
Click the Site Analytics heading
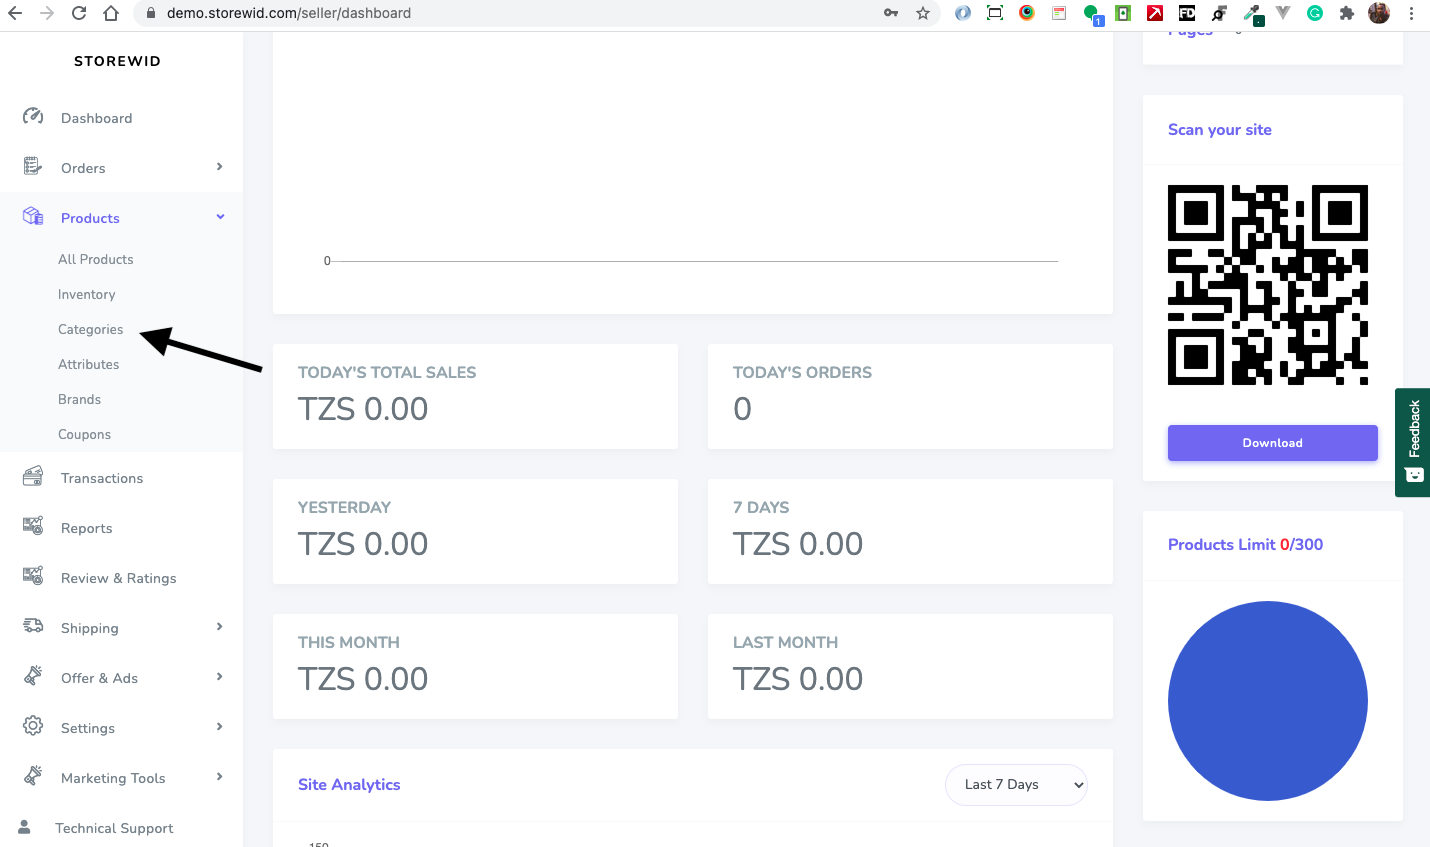pyautogui.click(x=349, y=785)
